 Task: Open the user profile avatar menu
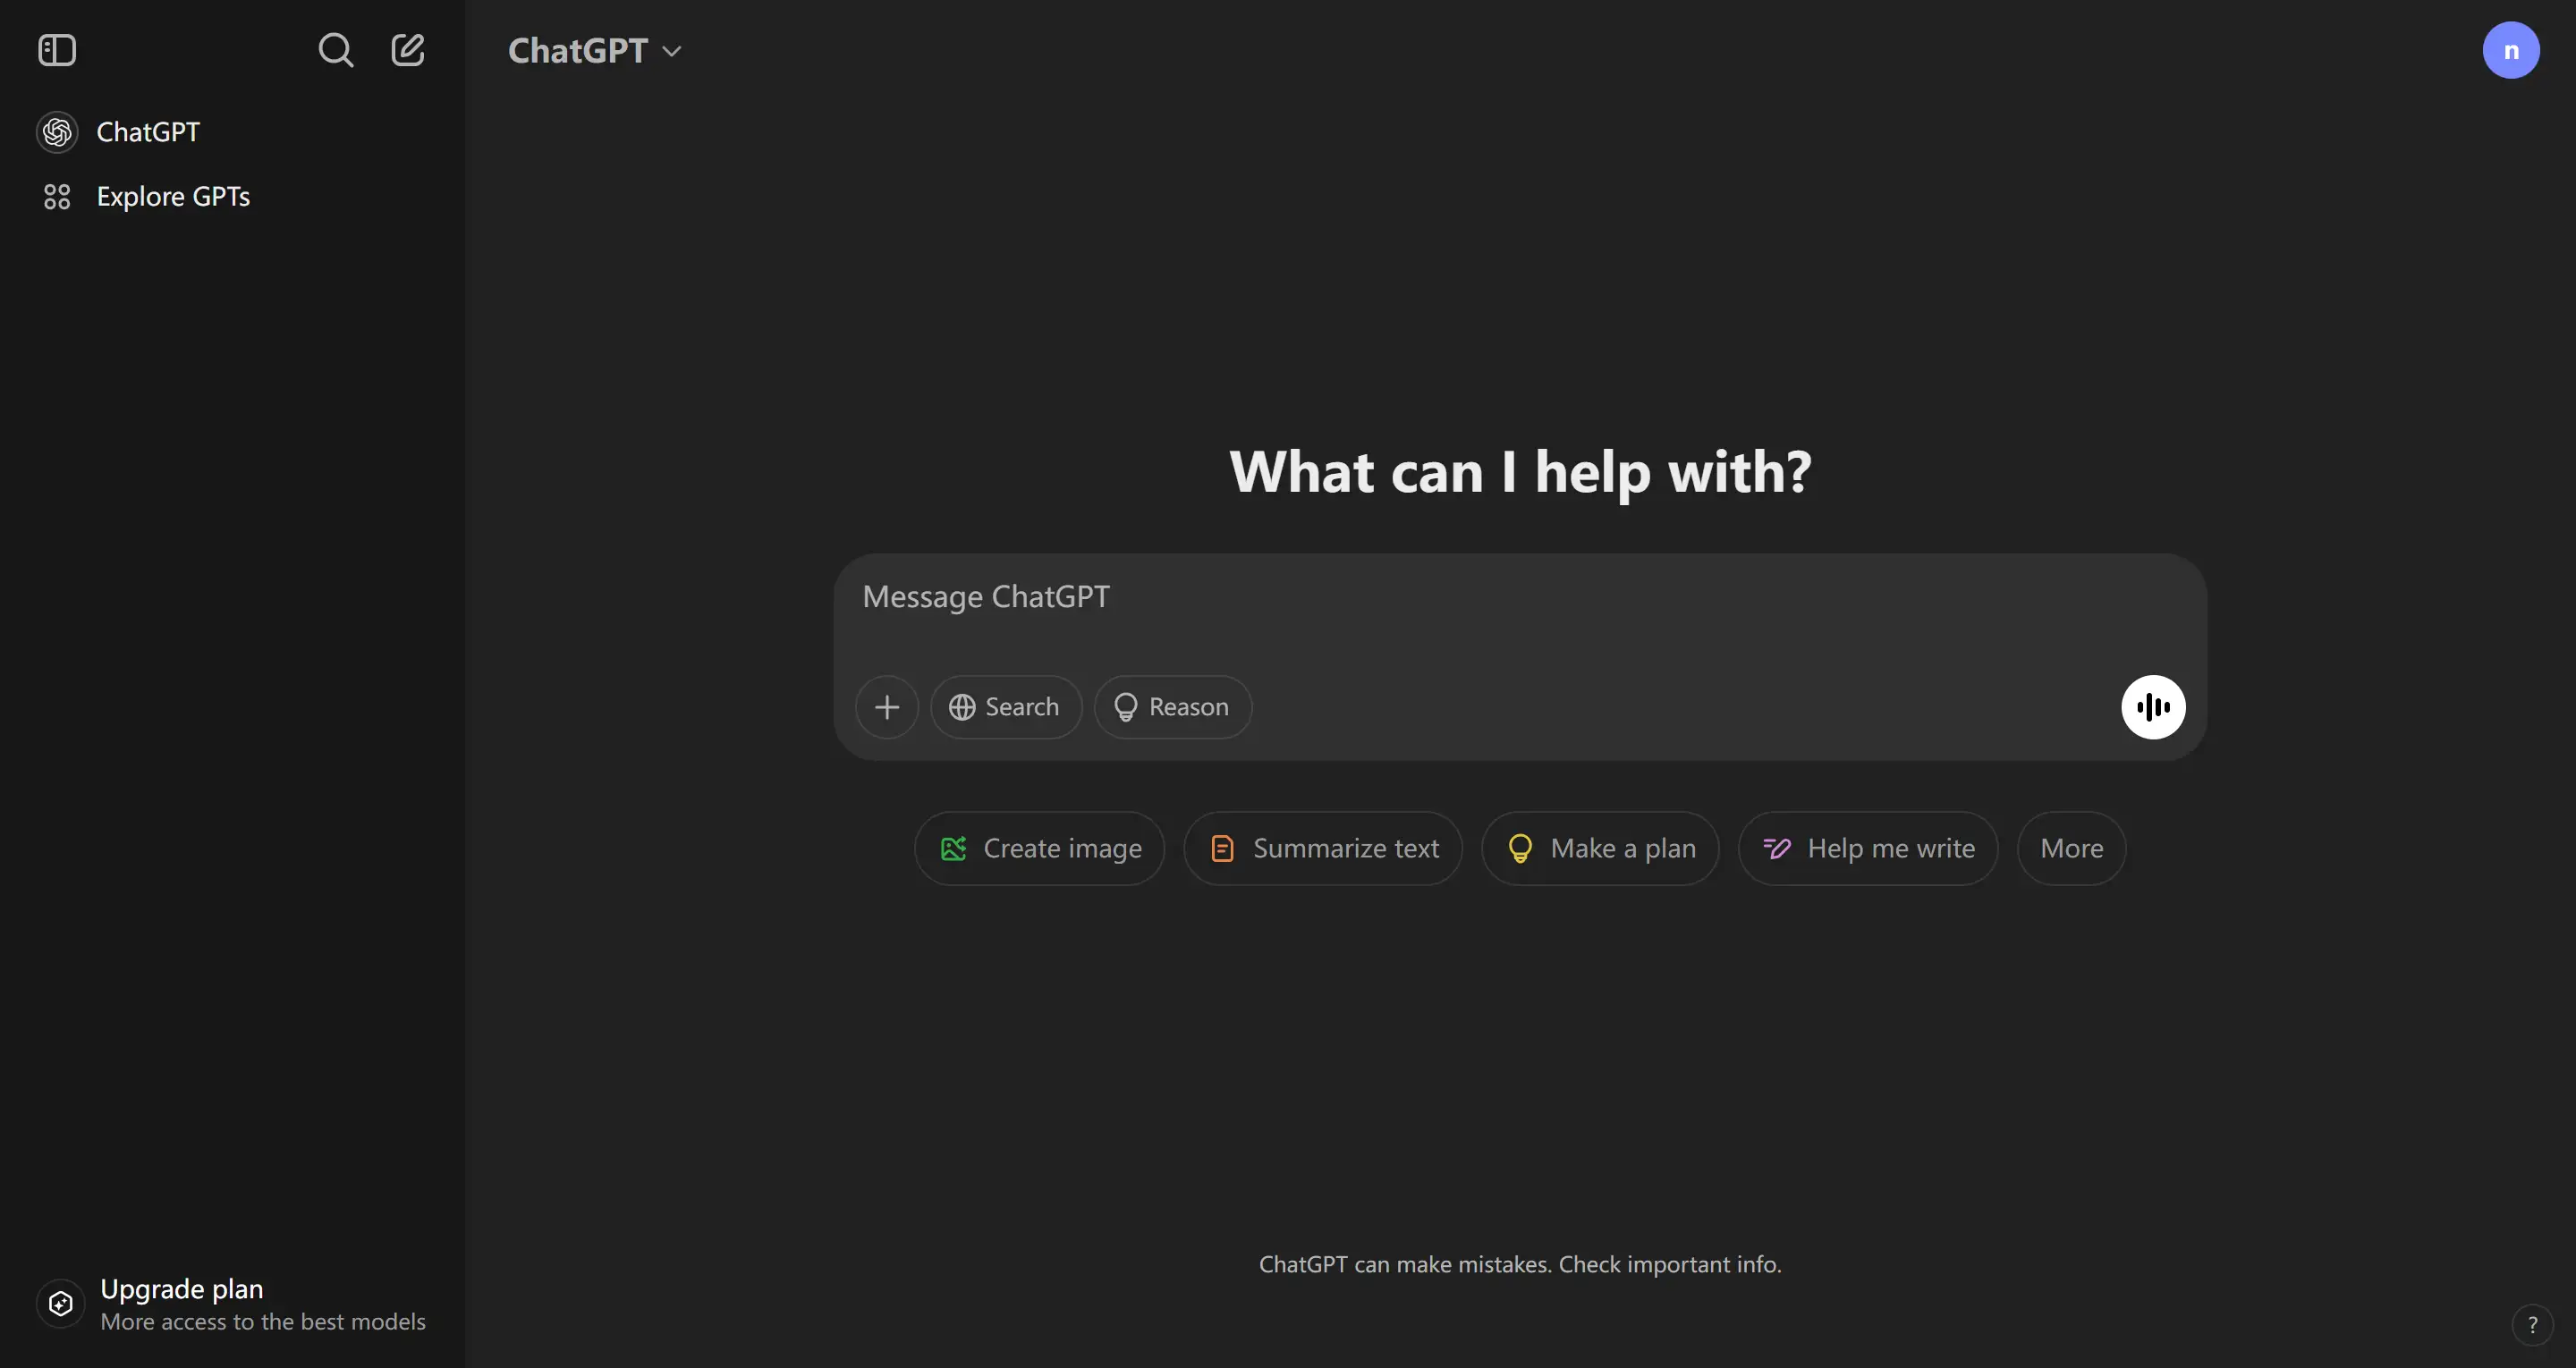[2510, 50]
